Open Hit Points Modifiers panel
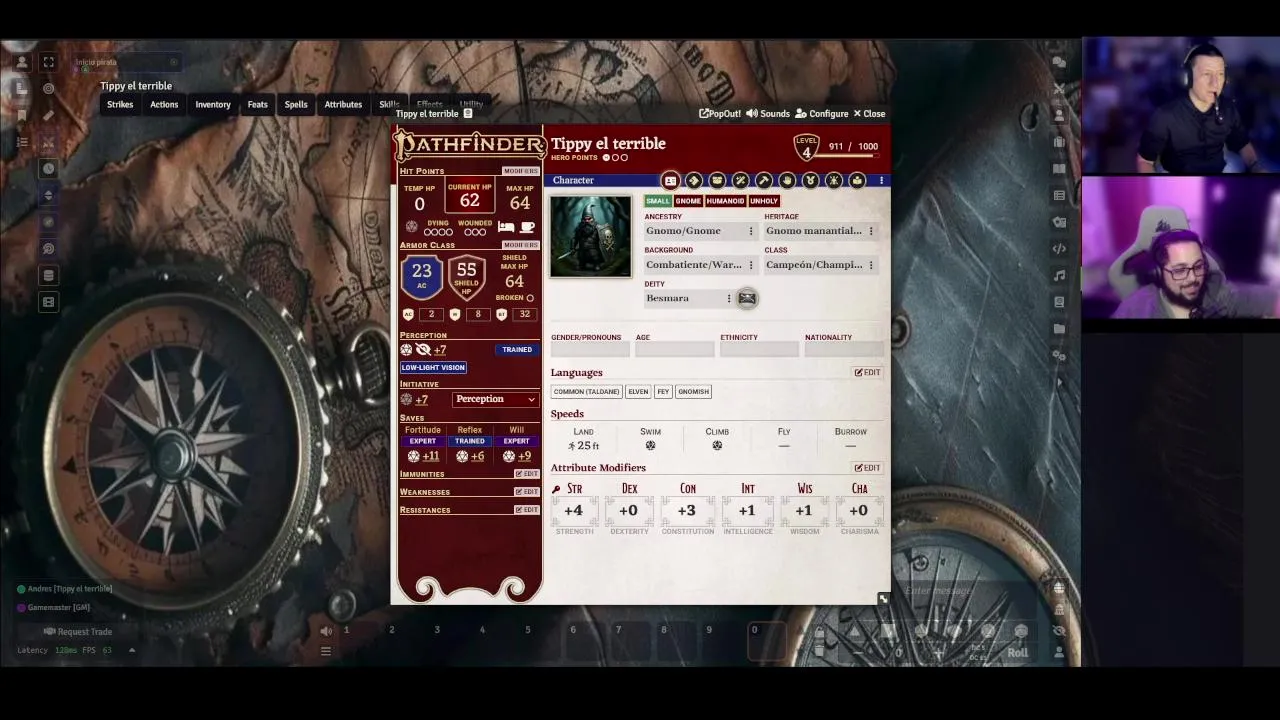 point(520,171)
